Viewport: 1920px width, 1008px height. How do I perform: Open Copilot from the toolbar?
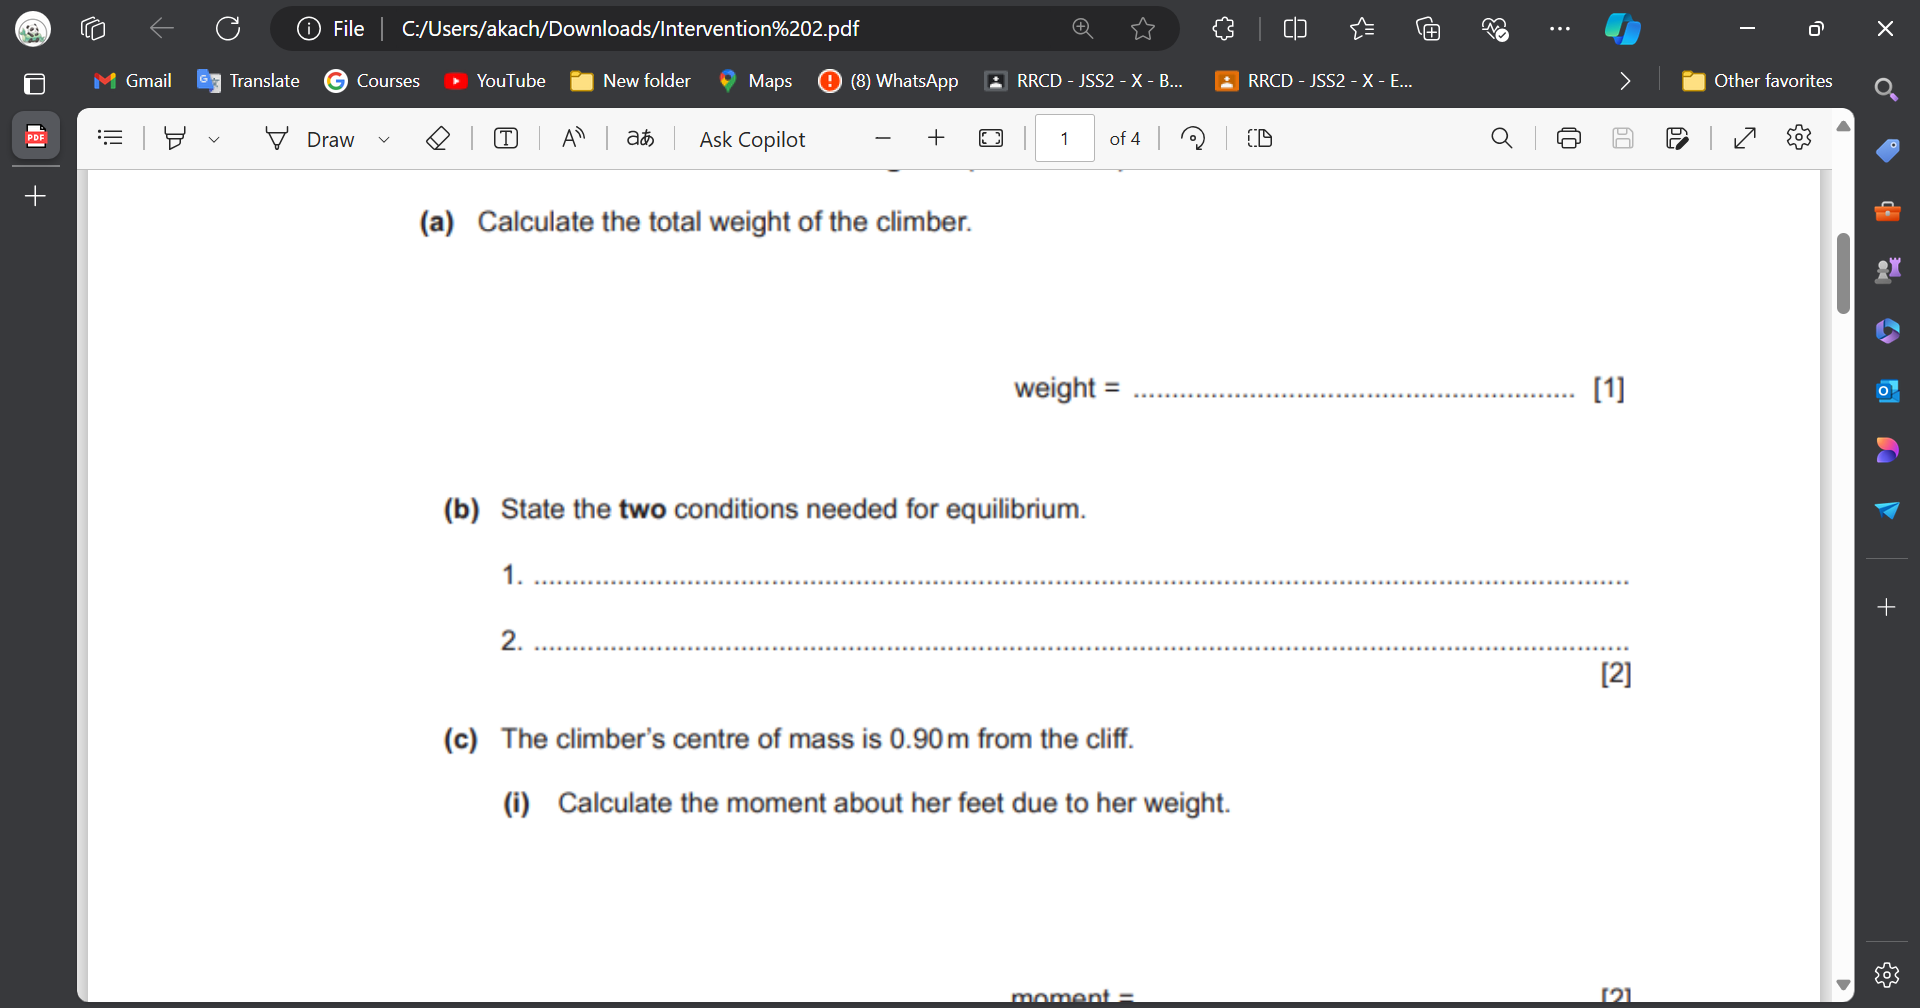[1622, 29]
